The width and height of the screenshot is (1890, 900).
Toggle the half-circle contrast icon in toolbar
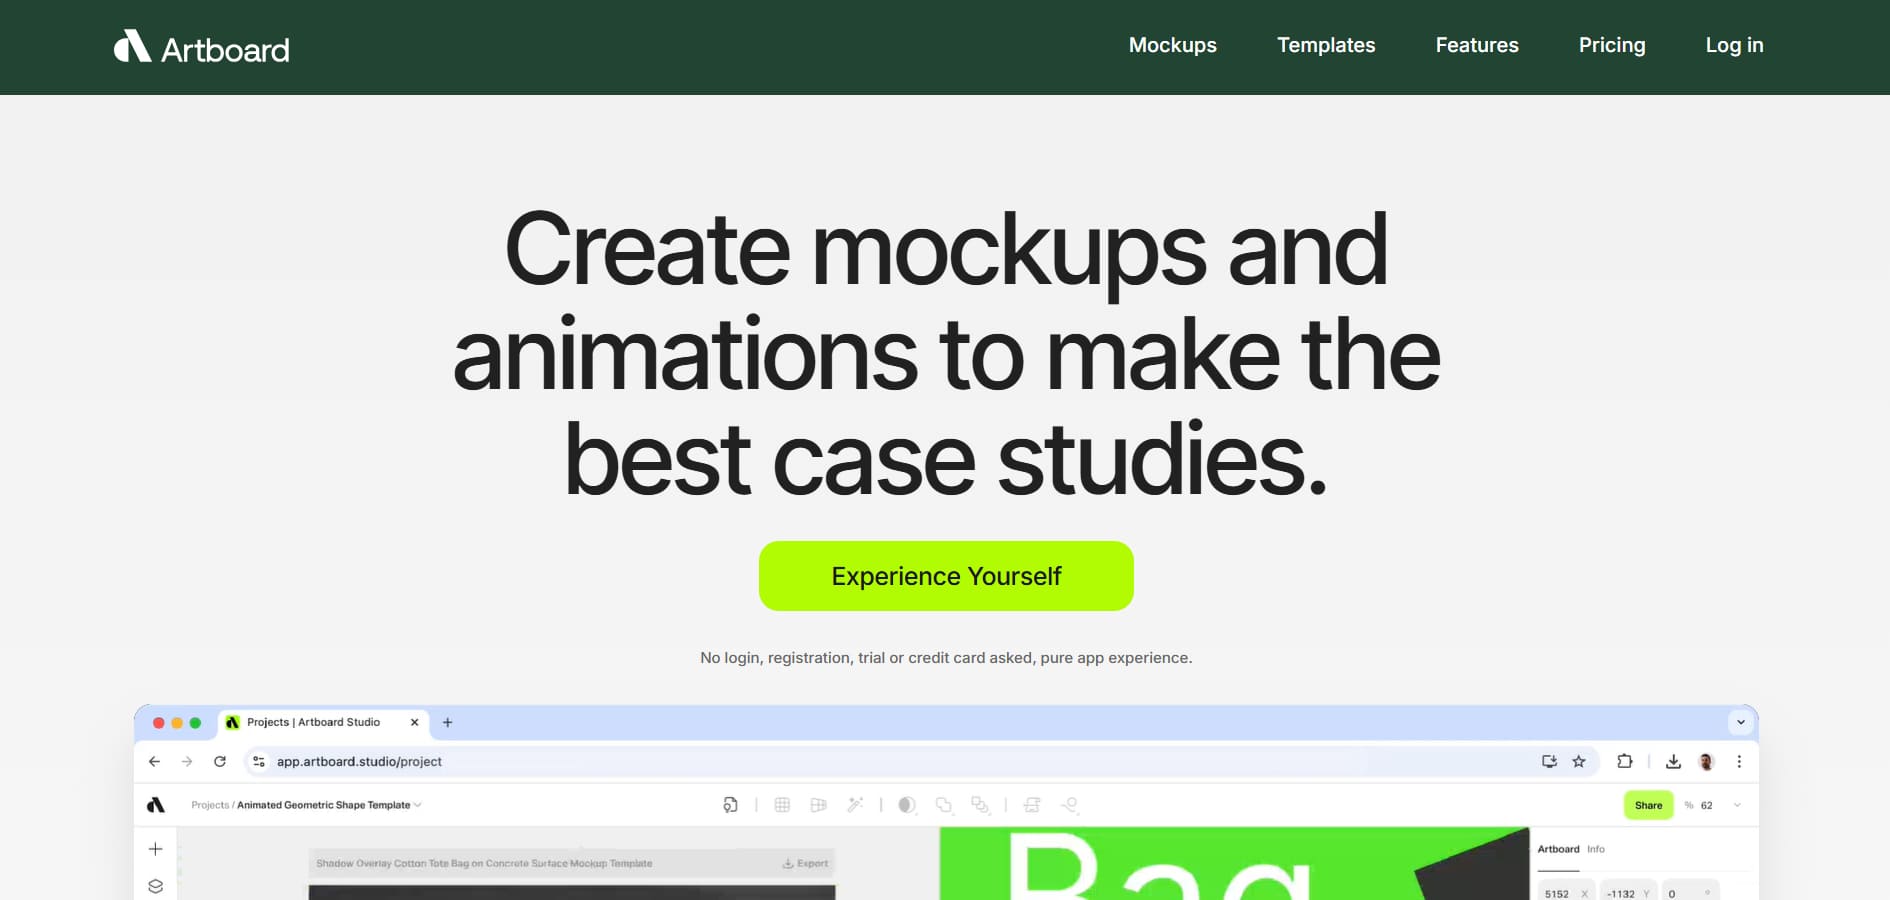[x=907, y=805]
